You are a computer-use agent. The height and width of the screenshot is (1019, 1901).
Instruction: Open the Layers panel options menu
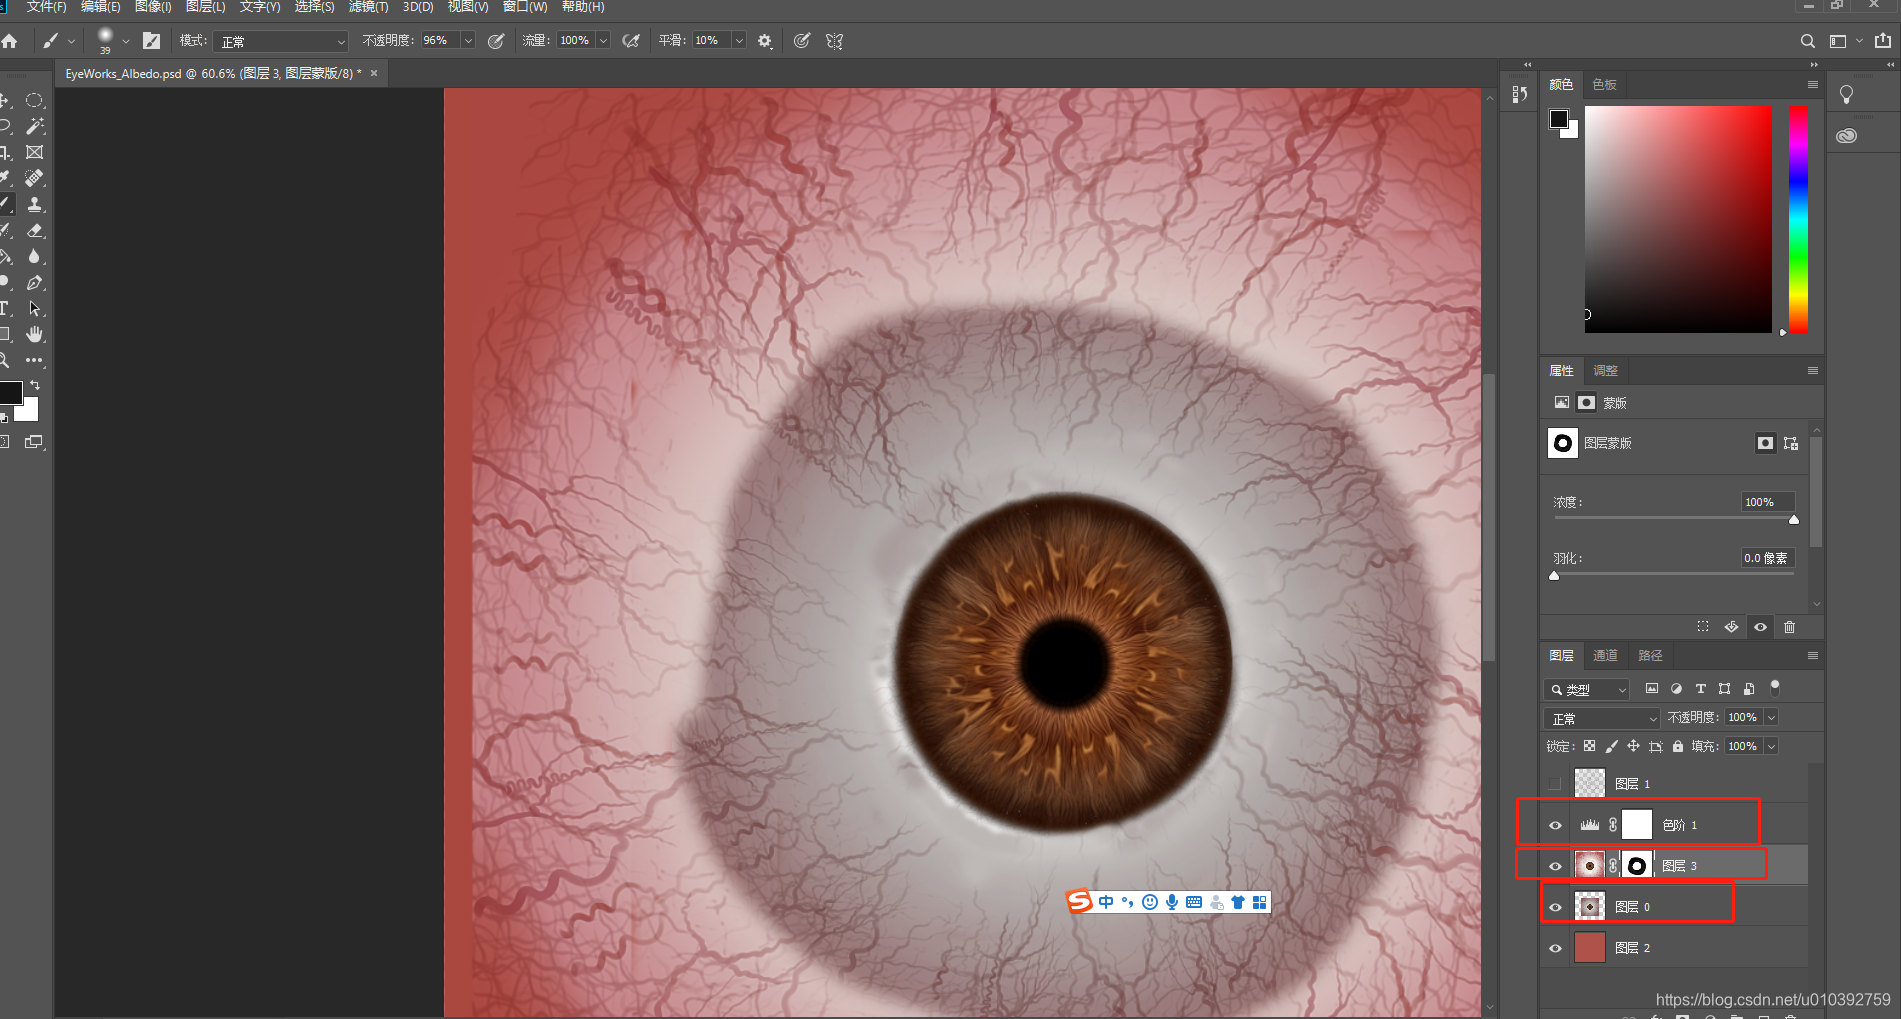1813,656
